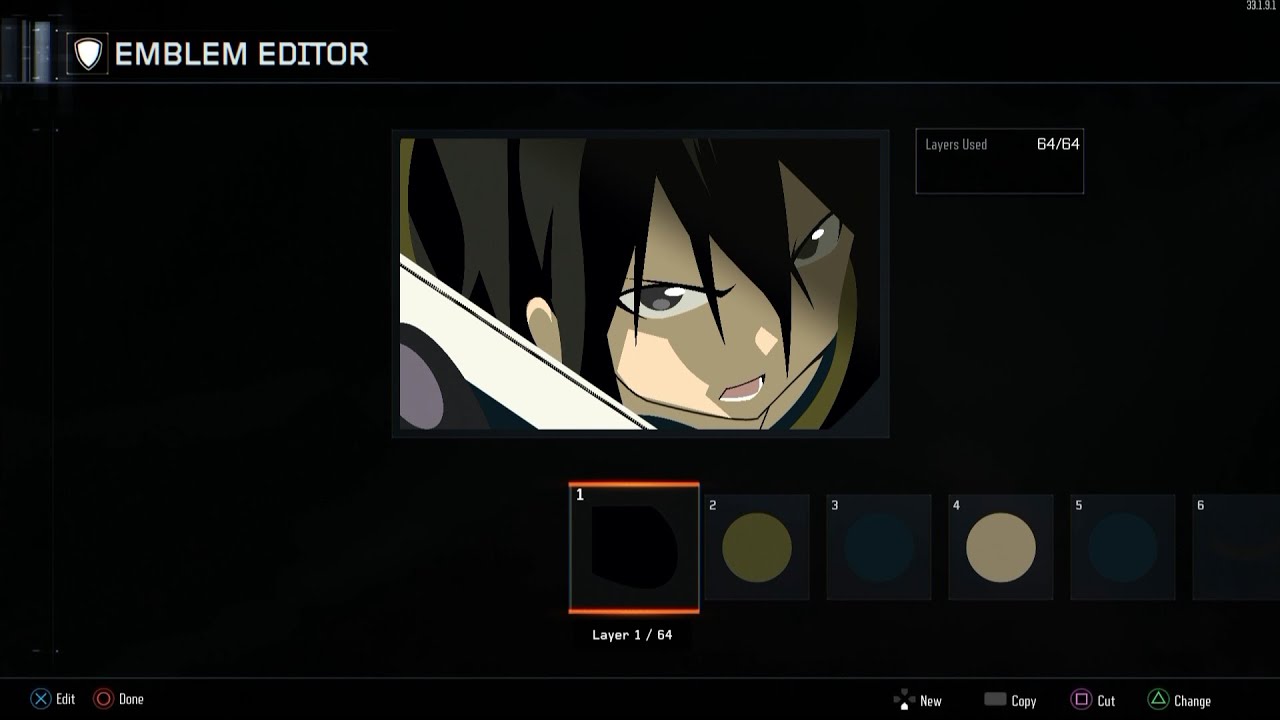The image size is (1280, 720).
Task: Select layer 5 dark blue circle thumbnail
Action: (x=1123, y=547)
